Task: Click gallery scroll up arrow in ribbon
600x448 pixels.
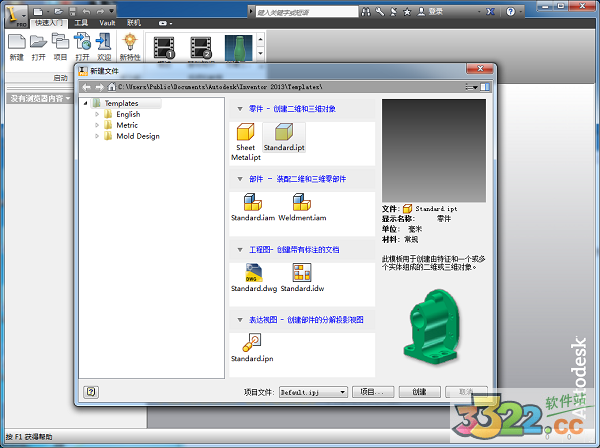Action: [260, 39]
